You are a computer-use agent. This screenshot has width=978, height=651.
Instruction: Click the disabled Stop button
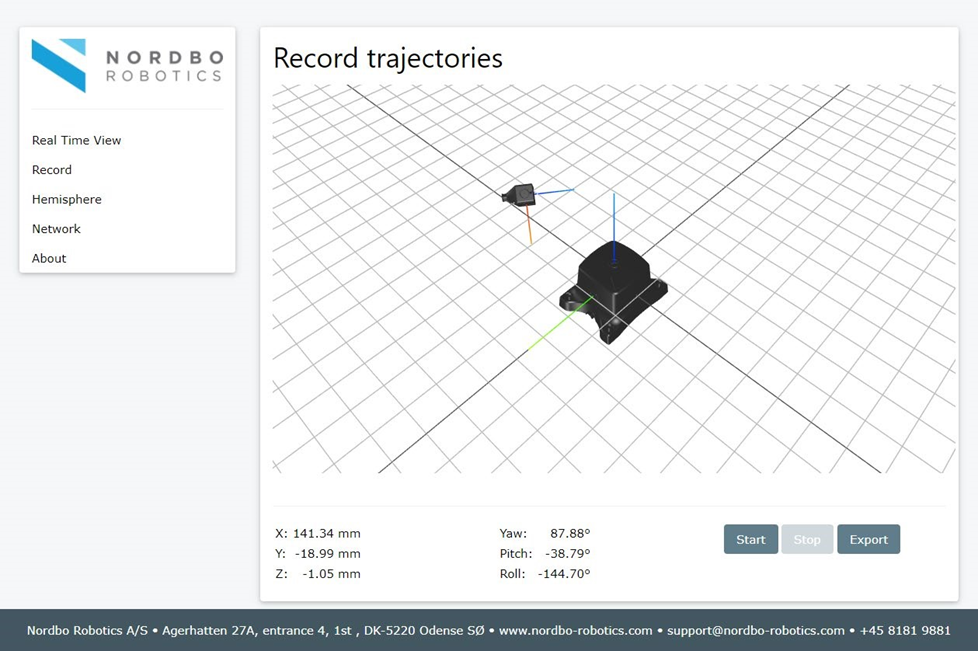[807, 539]
